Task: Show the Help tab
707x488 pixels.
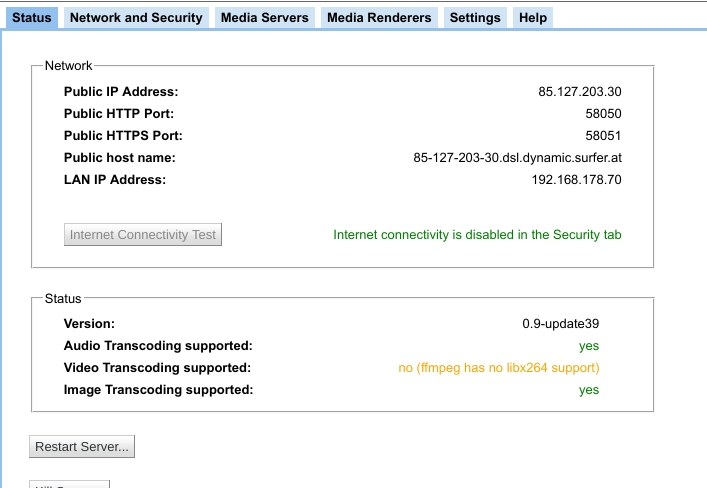Action: (533, 18)
